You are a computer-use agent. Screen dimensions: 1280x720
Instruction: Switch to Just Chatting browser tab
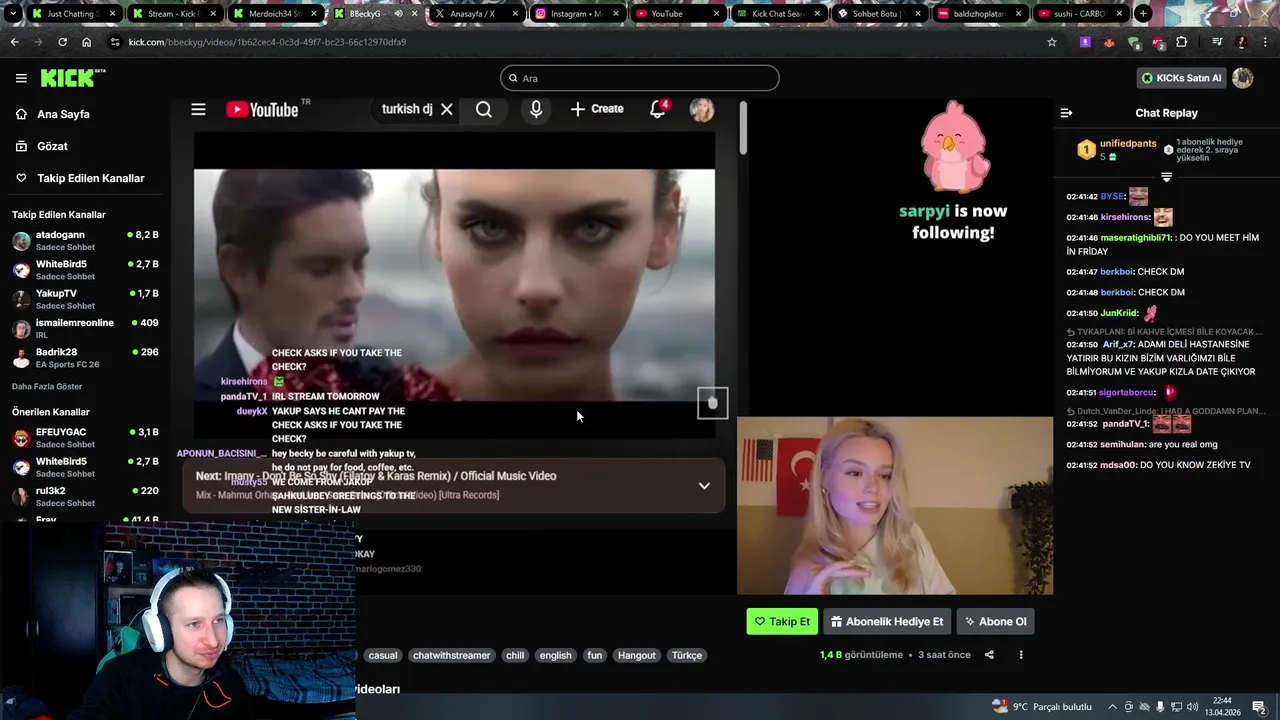tap(72, 14)
